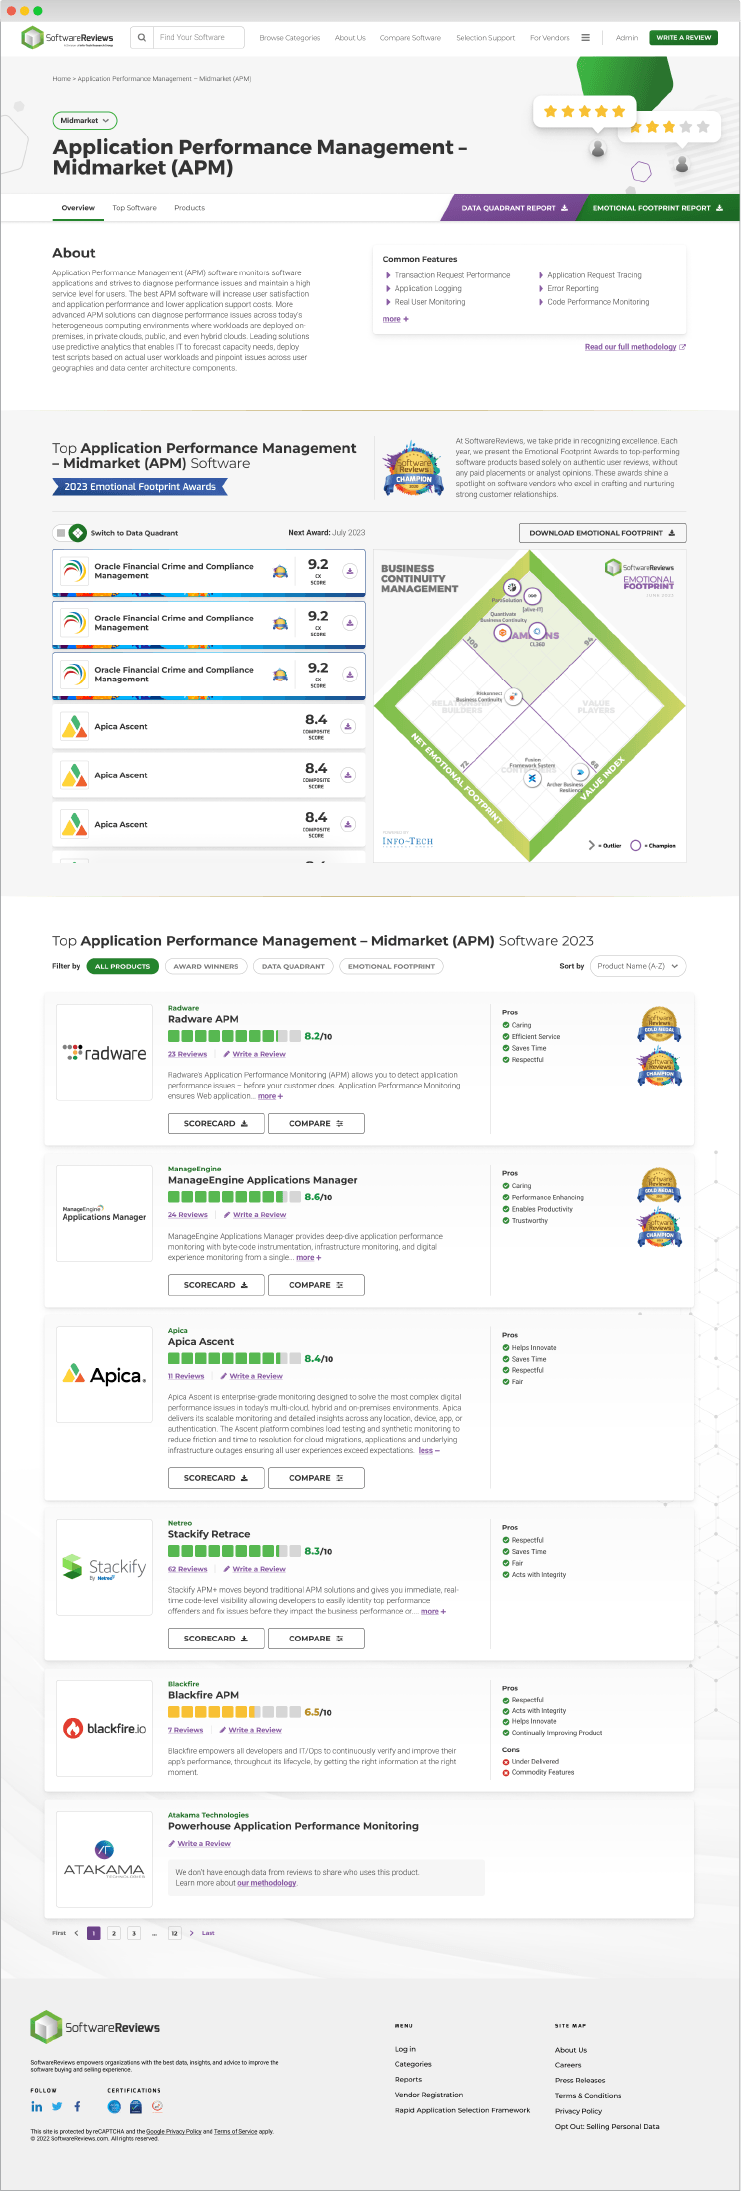741x2191 pixels.
Task: Open Google Privacy Policy link in footer
Action: click(174, 2131)
